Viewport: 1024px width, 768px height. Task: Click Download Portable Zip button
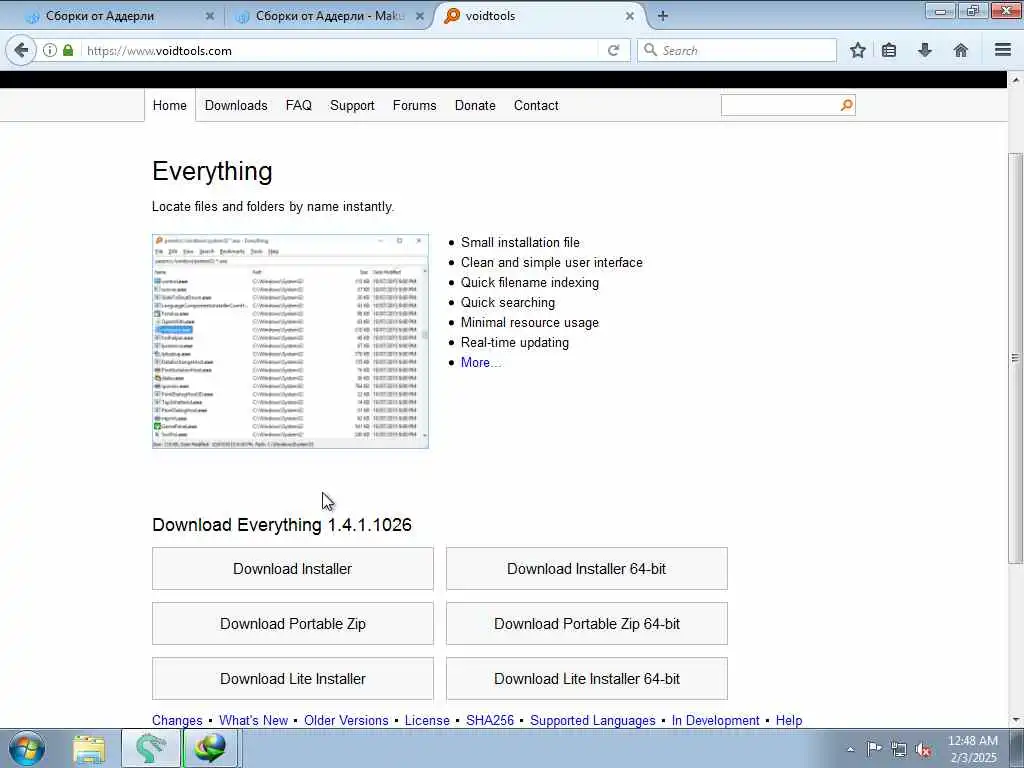[x=293, y=624]
